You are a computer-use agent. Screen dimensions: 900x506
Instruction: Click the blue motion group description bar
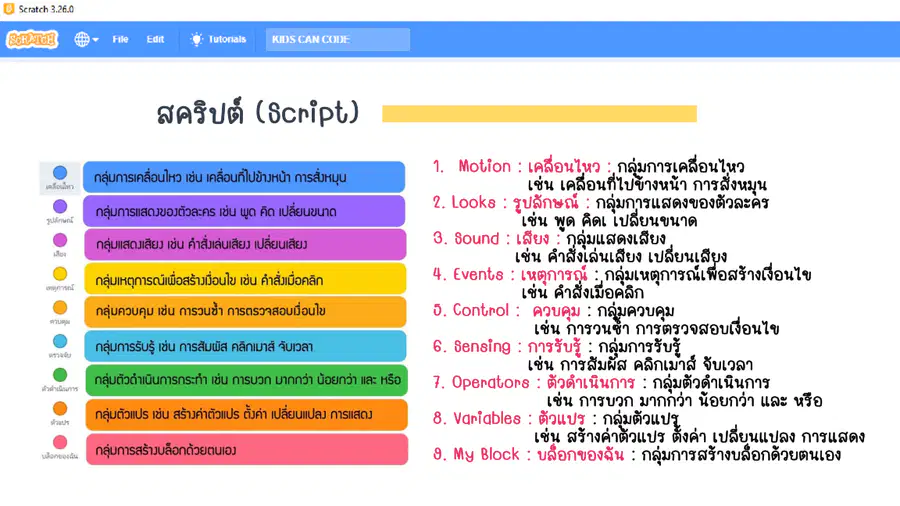point(244,177)
